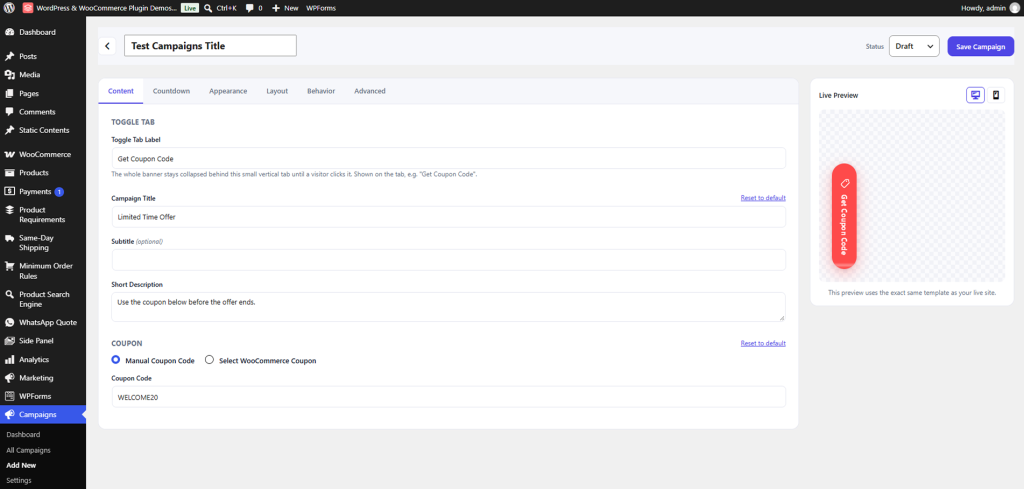Image resolution: width=1024 pixels, height=489 pixels.
Task: Click the red Get Coupon Code preview tab
Action: [844, 216]
